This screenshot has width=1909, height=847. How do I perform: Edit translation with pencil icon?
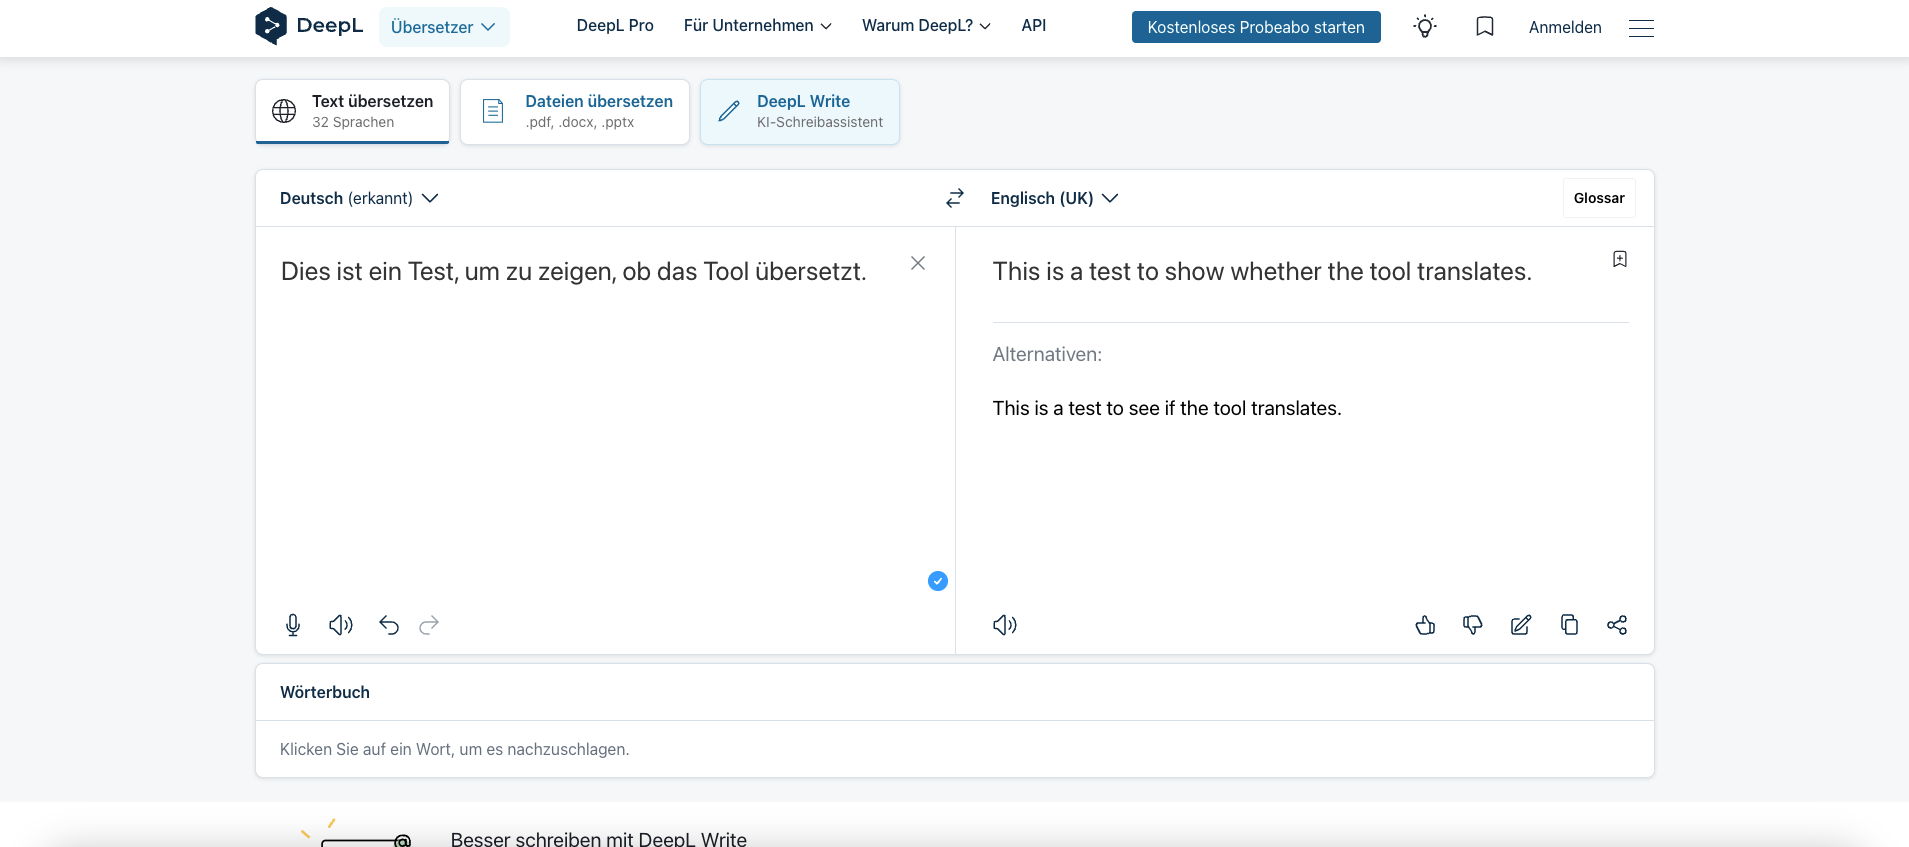(1521, 625)
